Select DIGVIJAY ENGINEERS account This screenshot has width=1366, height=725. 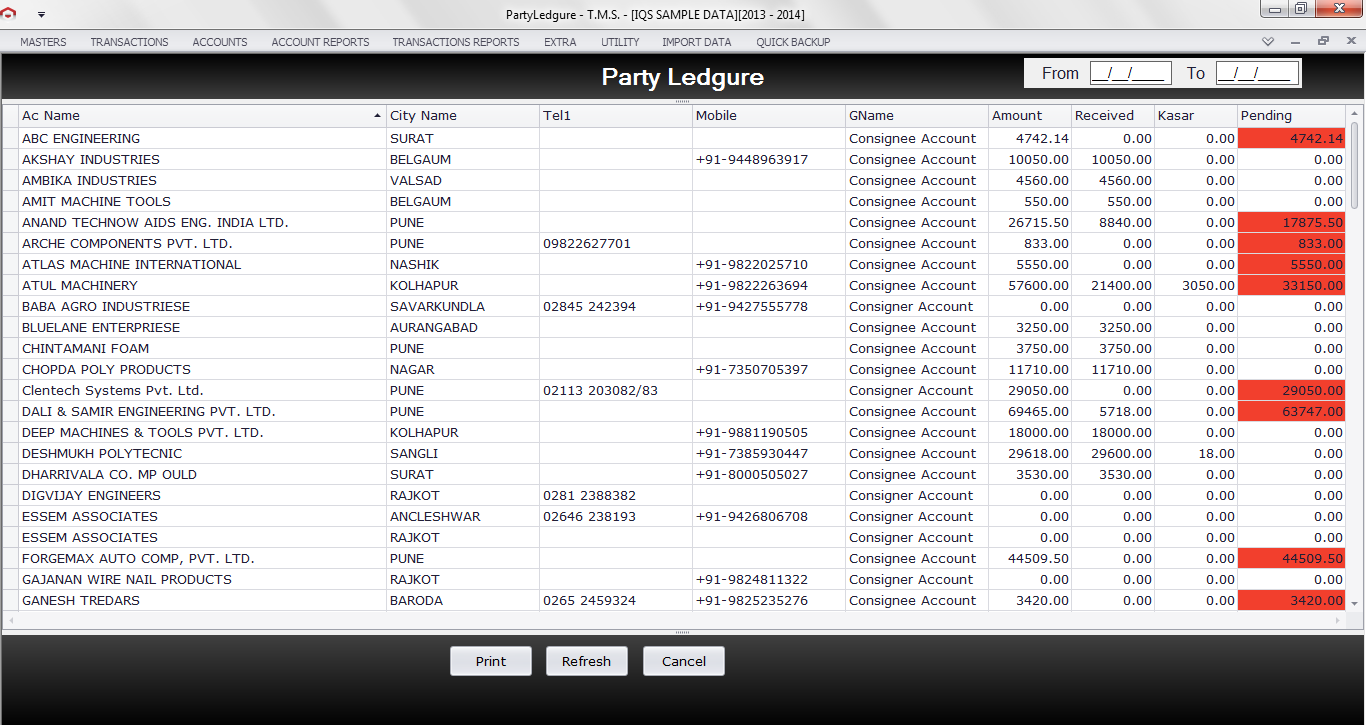click(91, 495)
